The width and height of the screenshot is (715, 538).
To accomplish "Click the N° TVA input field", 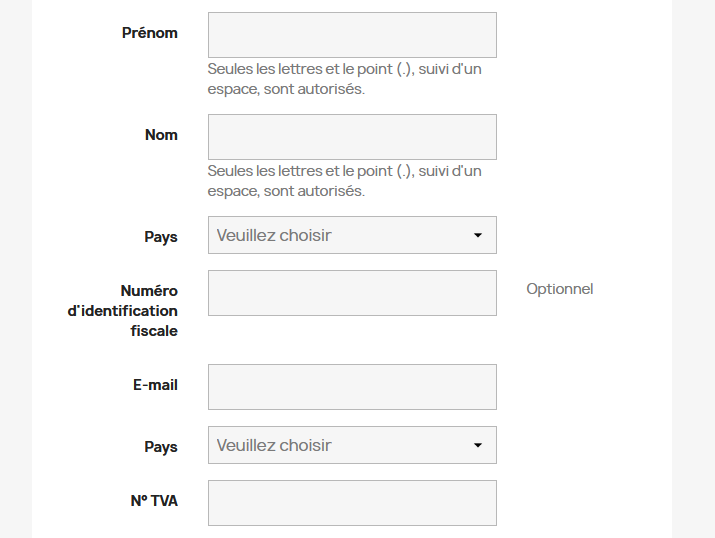I will pos(352,503).
